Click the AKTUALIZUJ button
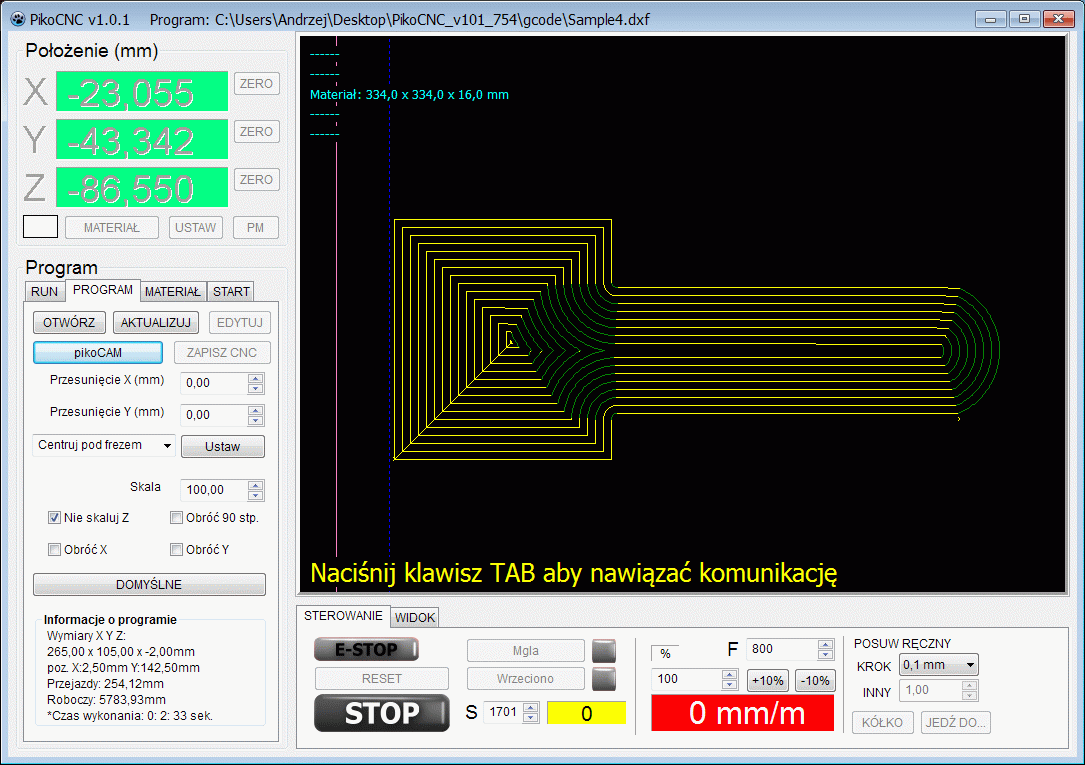The width and height of the screenshot is (1085, 765). (x=156, y=322)
